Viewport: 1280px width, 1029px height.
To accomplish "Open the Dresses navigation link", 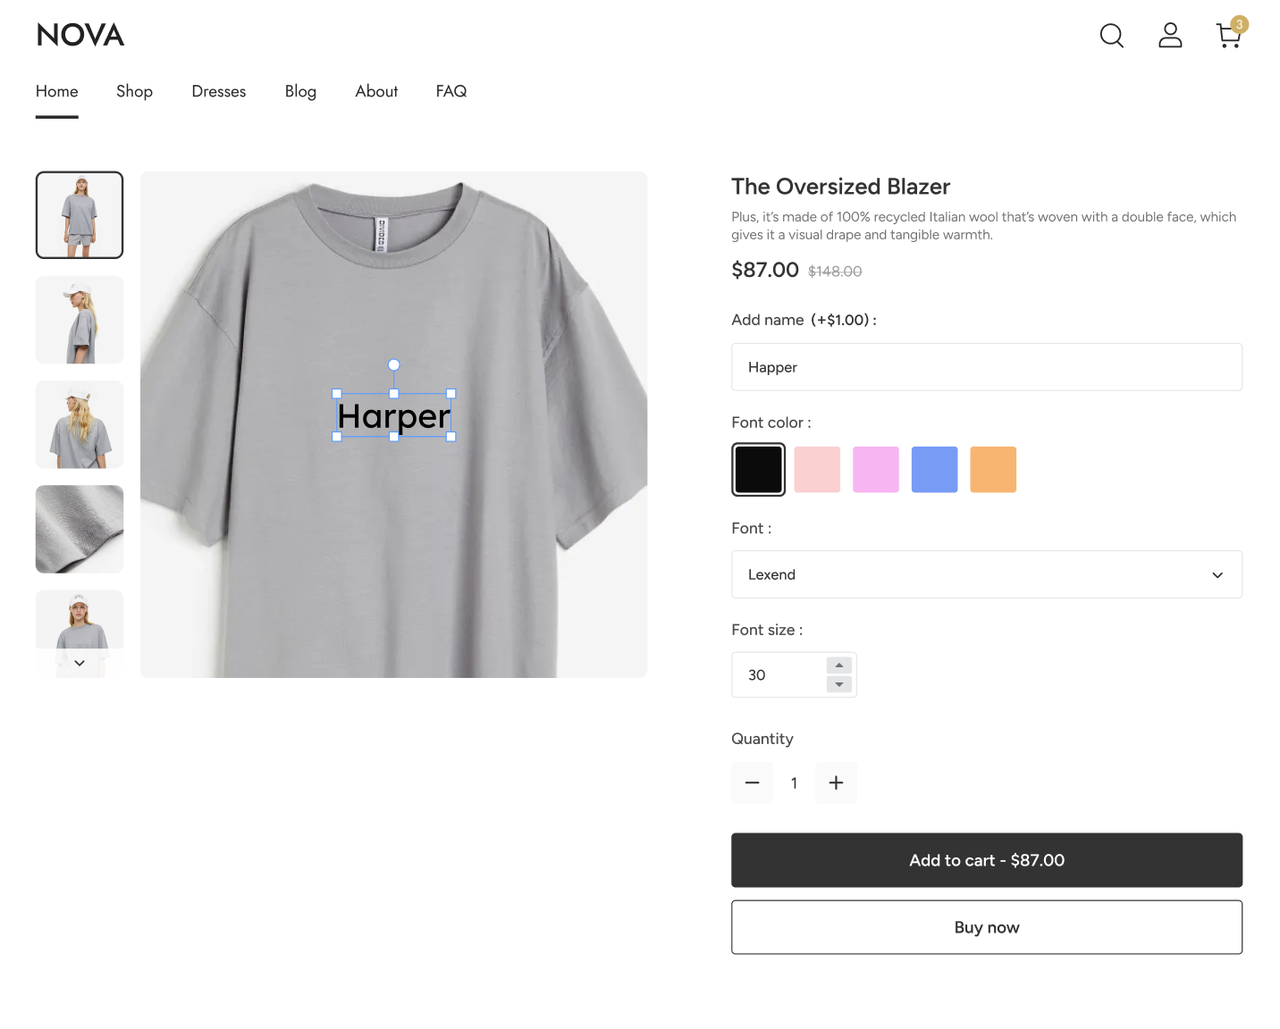I will (219, 91).
